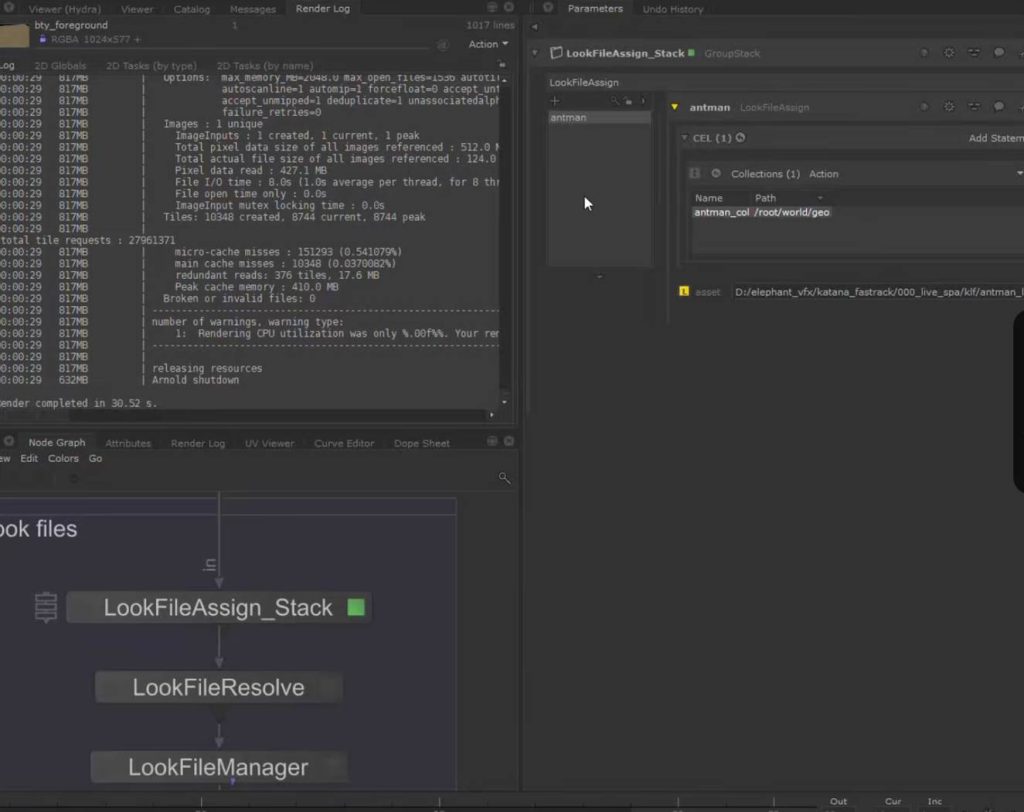The height and width of the screenshot is (812, 1024).
Task: Select the LookFileResolve node
Action: click(219, 688)
